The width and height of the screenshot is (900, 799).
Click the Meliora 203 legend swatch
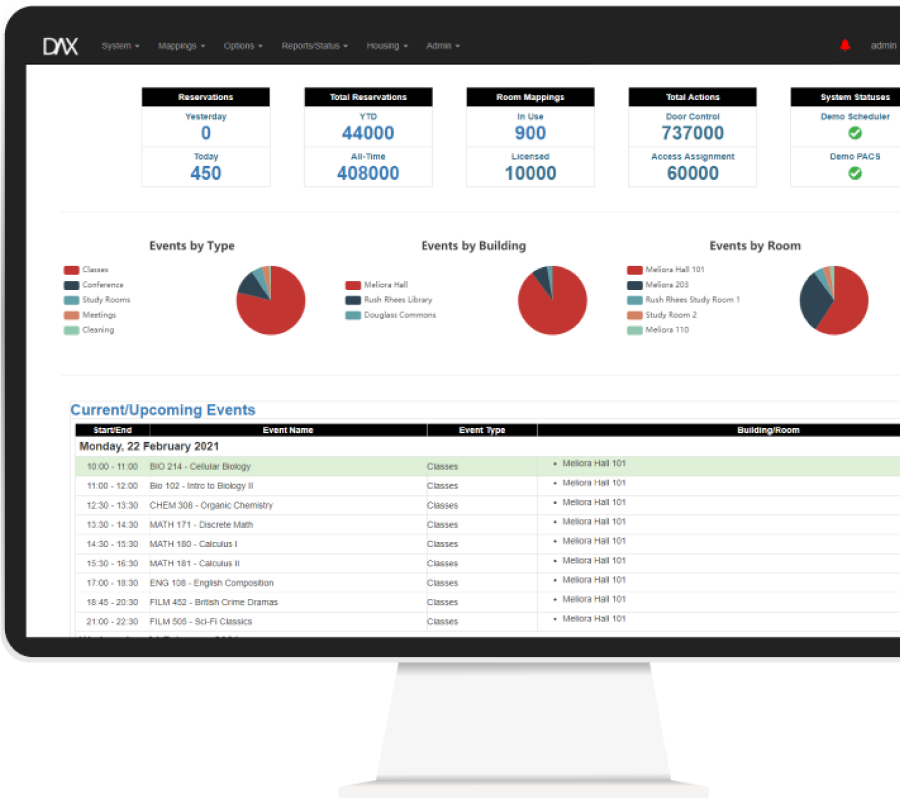click(635, 285)
